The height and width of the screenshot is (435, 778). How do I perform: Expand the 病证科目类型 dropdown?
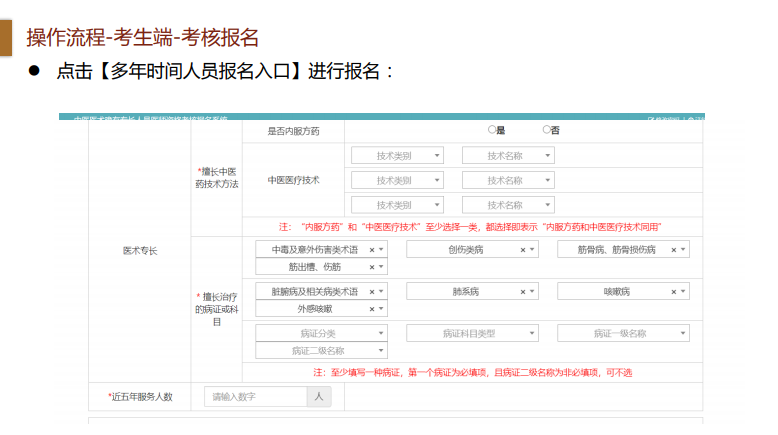point(471,333)
